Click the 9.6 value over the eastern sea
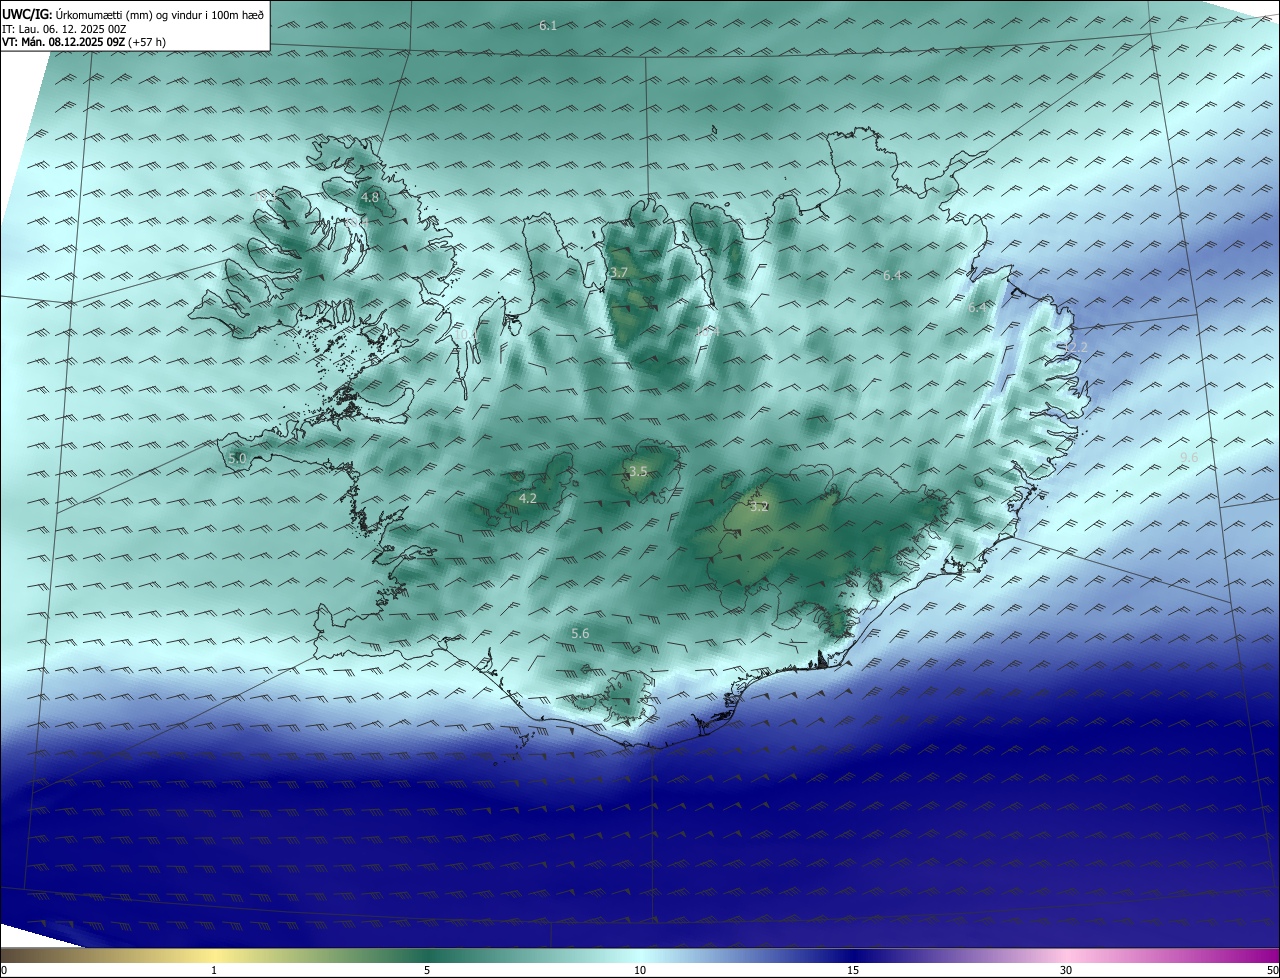1280x978 pixels. (1188, 457)
